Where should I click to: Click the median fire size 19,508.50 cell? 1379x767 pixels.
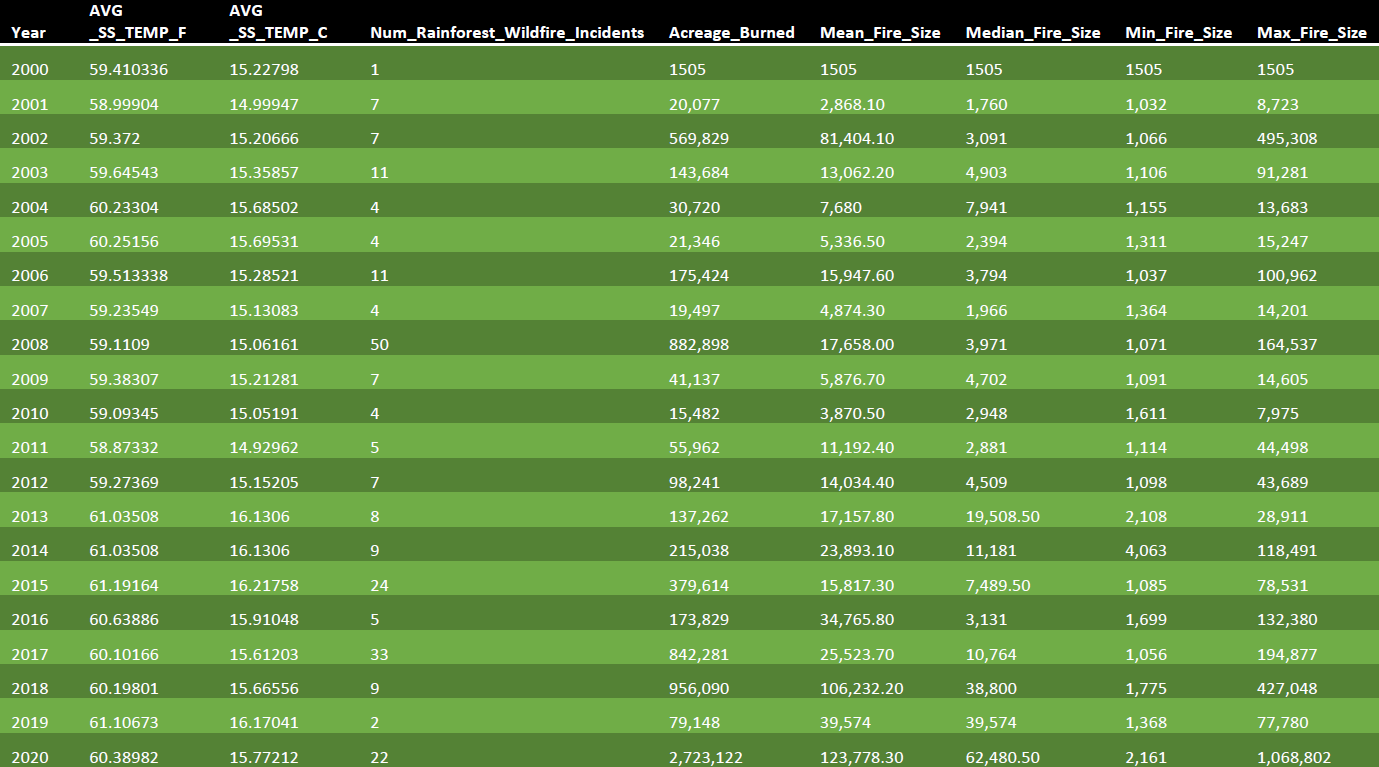click(x=1003, y=517)
